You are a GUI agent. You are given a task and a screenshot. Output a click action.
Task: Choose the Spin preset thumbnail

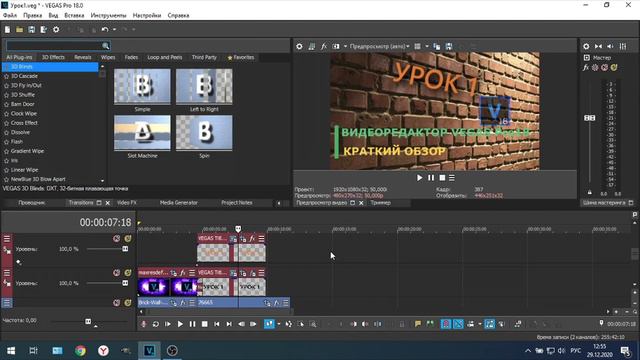coord(204,133)
